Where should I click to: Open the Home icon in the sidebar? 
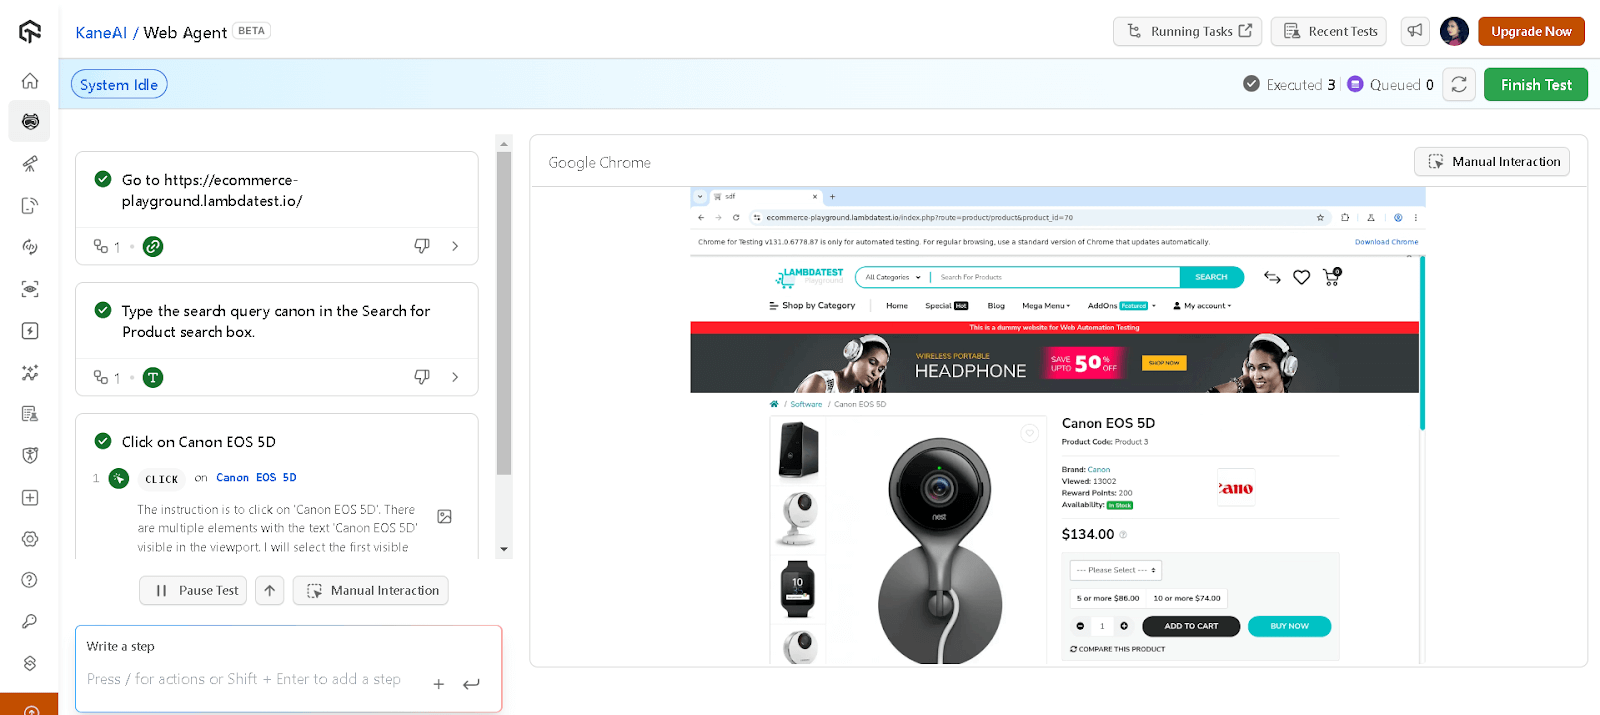[30, 80]
